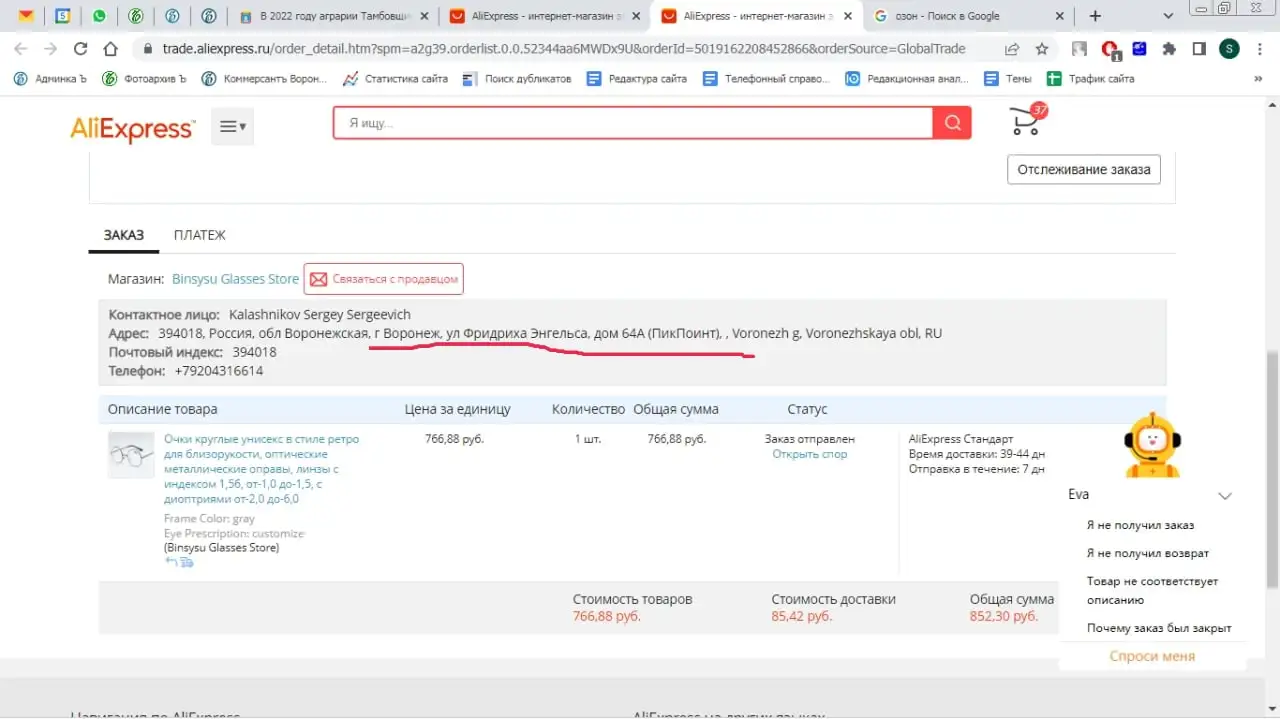
Task: Click the share page icon in address bar
Action: pyautogui.click(x=1012, y=49)
